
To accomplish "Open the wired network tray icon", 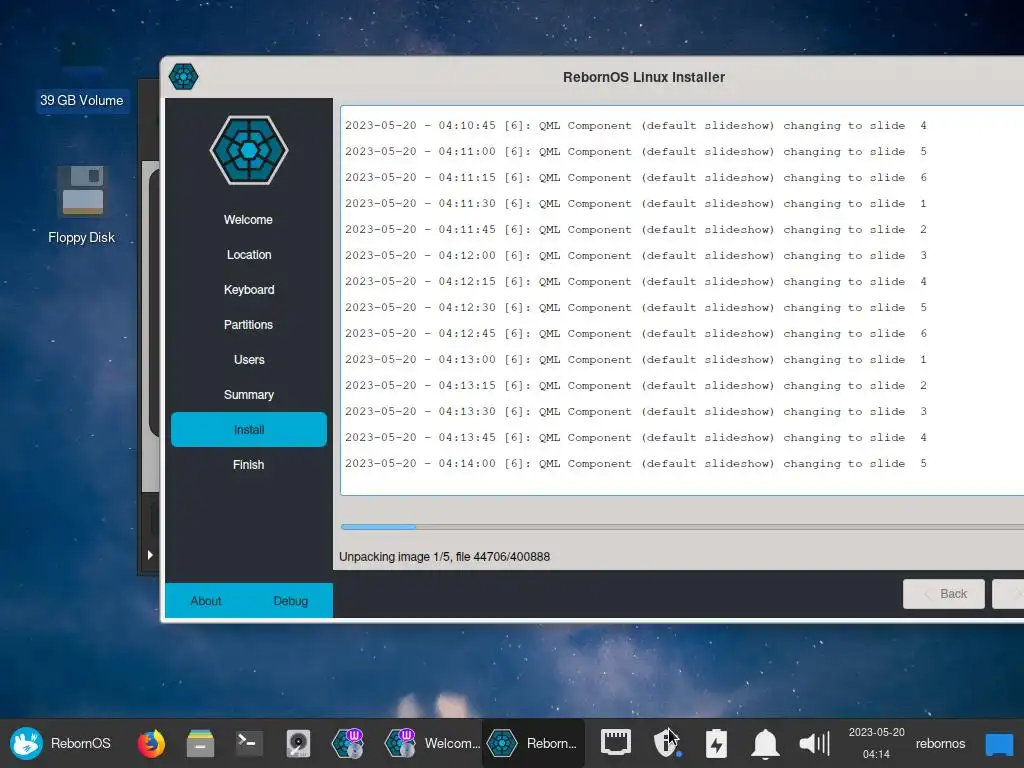I will click(x=616, y=743).
